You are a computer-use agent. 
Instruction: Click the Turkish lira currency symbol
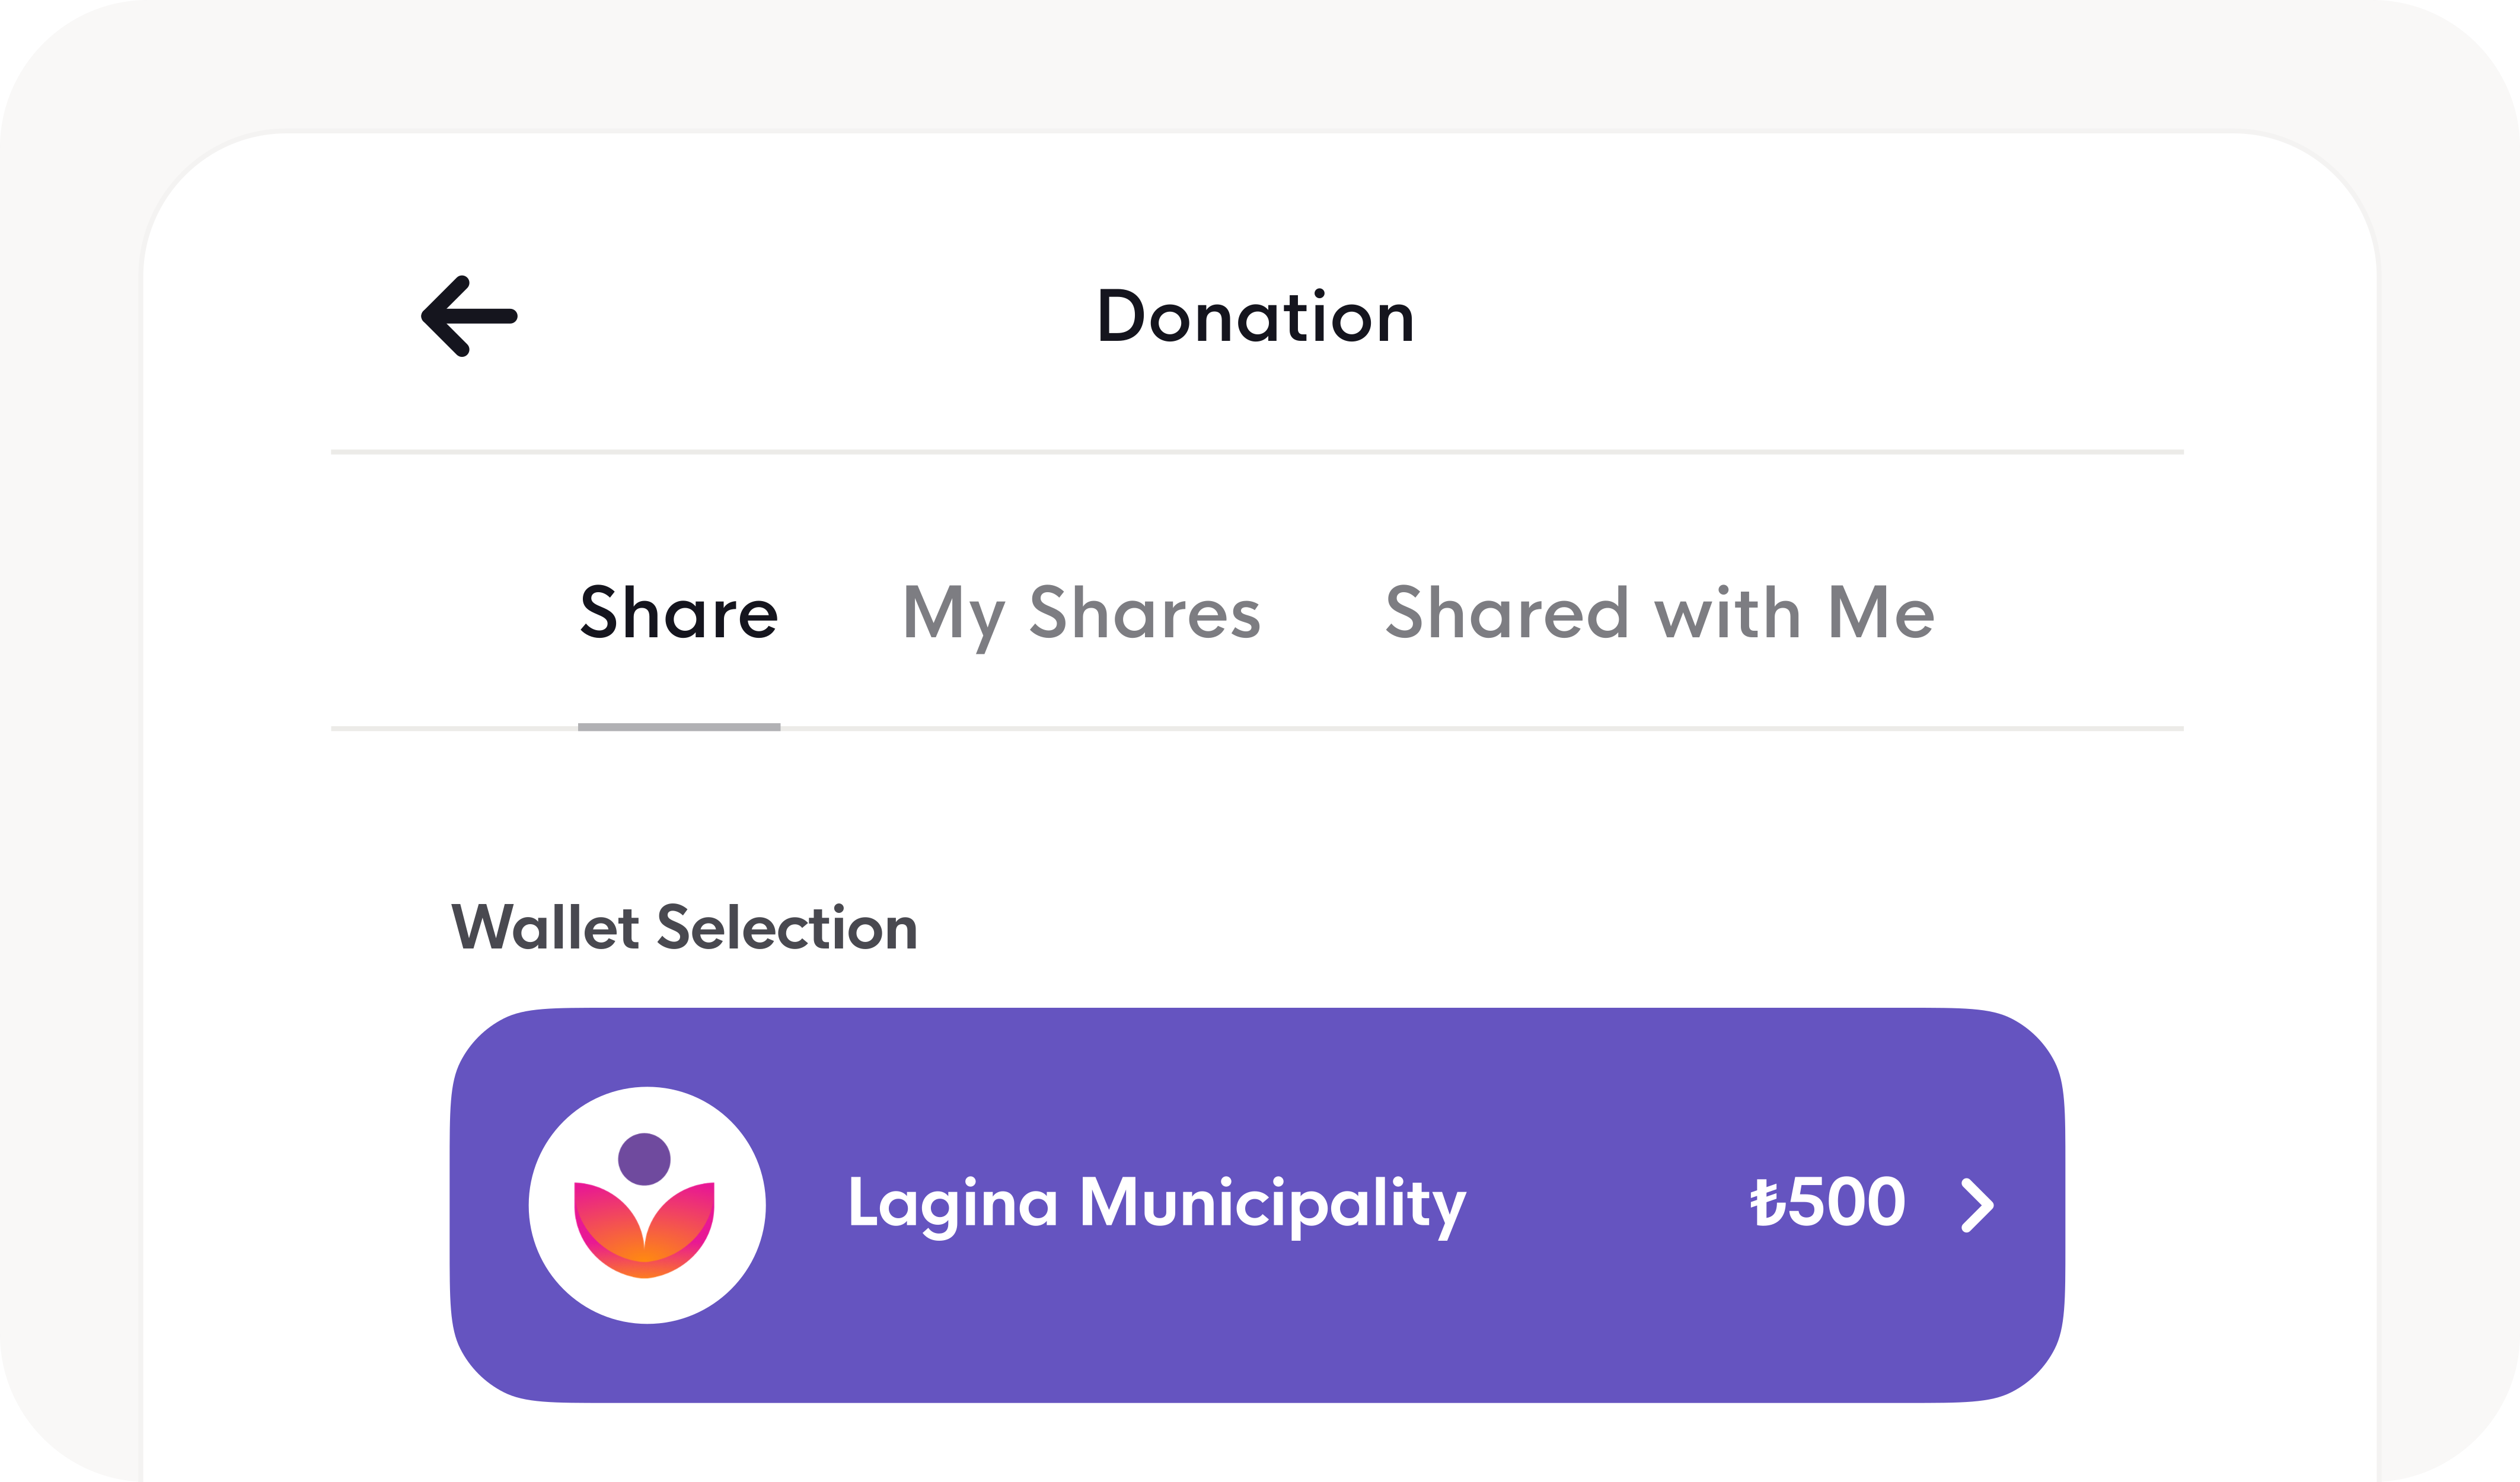(x=1767, y=1203)
